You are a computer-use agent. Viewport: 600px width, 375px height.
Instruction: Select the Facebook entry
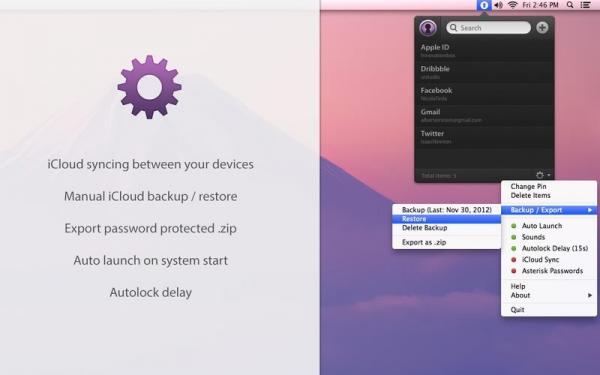coord(484,94)
